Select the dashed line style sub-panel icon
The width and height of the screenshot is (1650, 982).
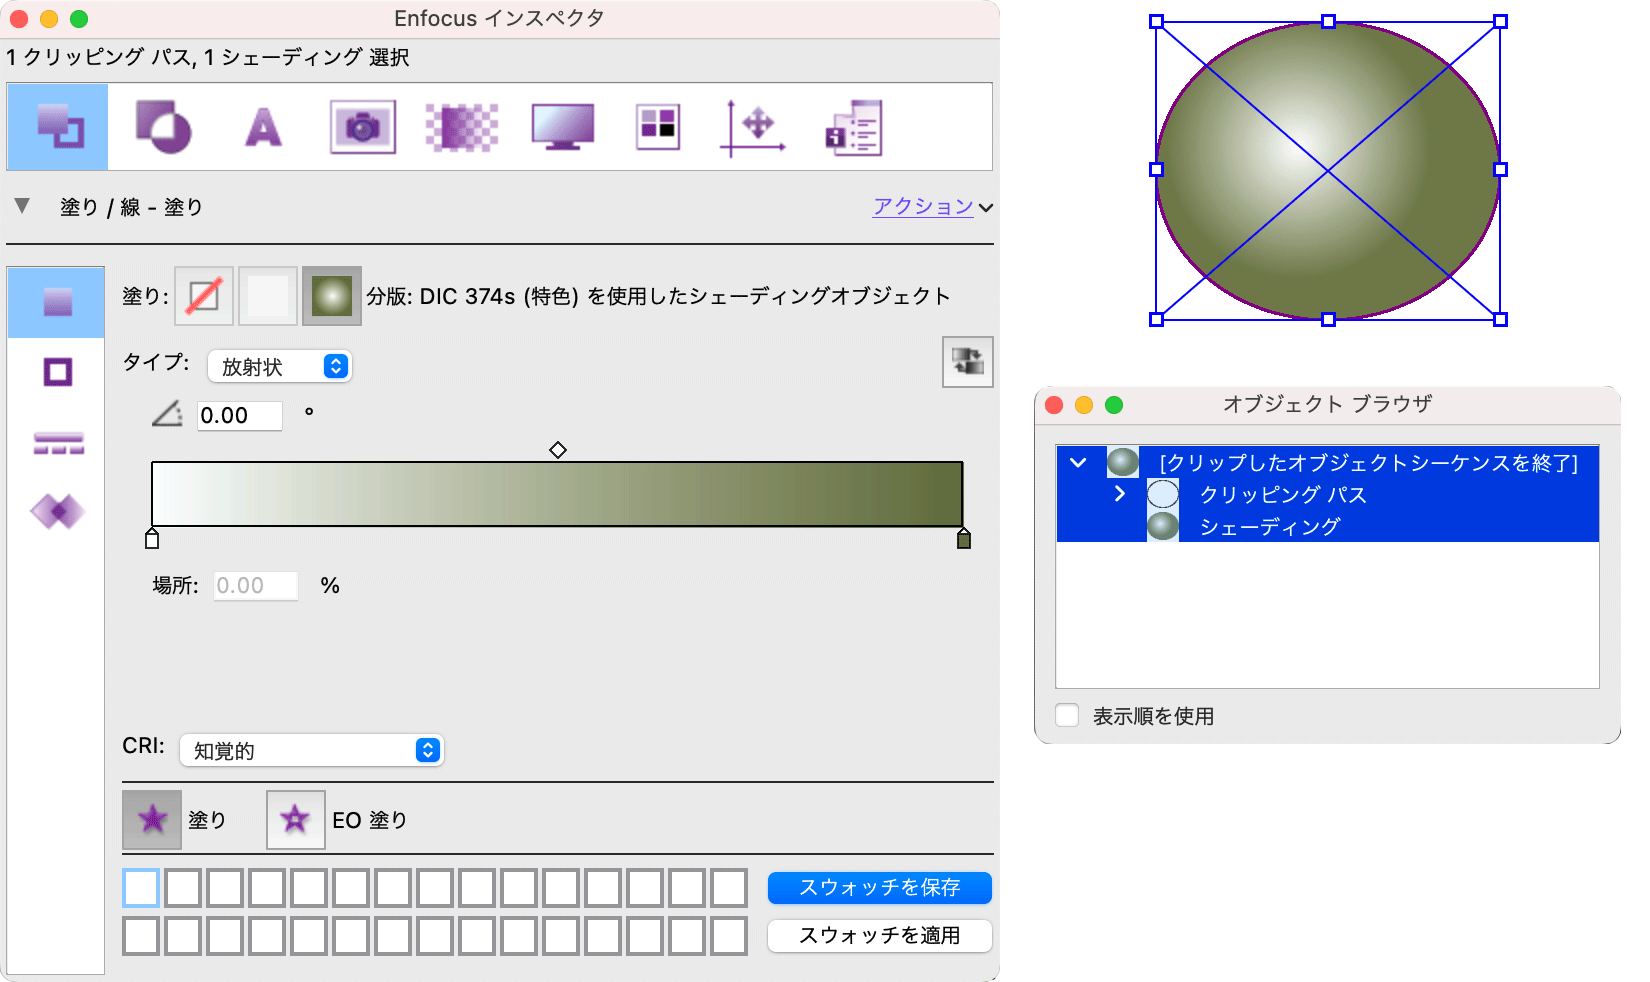tap(58, 443)
